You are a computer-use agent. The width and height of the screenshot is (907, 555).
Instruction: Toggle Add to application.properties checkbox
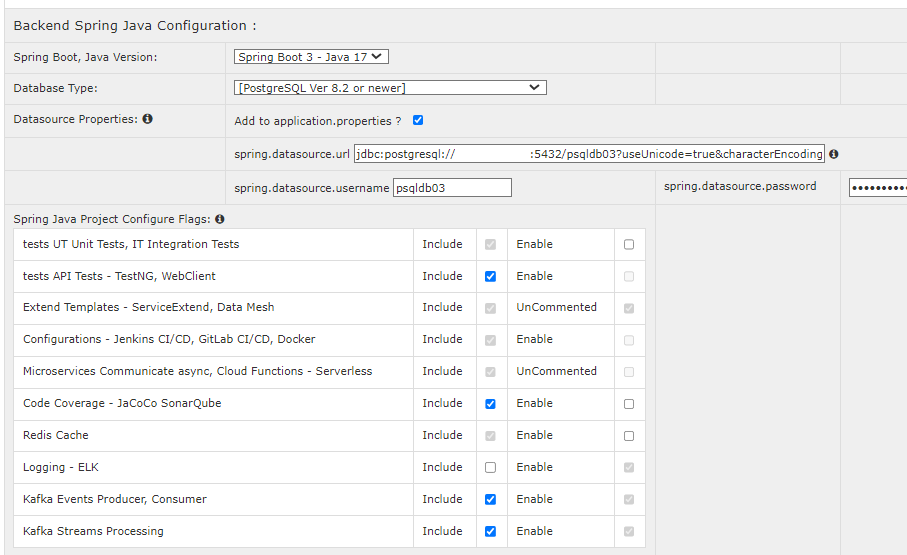point(418,120)
